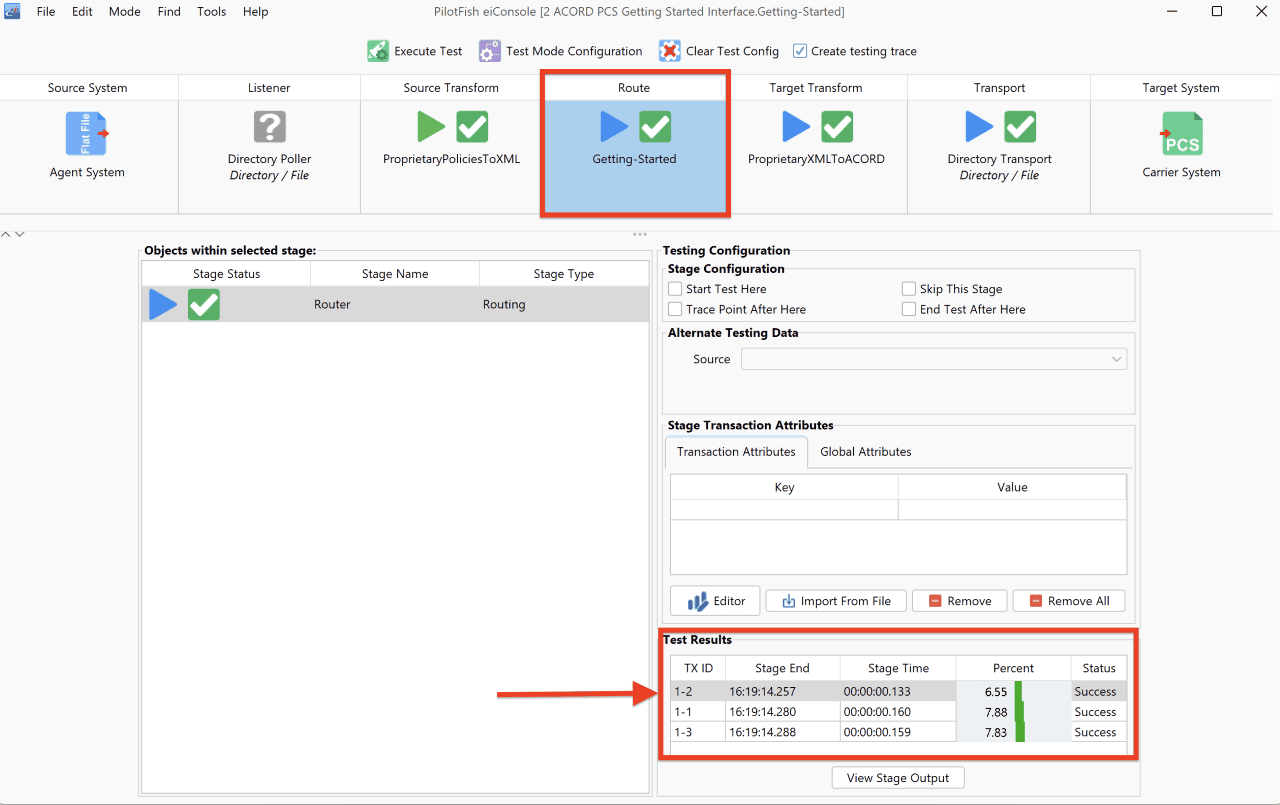Click the play arrow under Target Transform
Screen dimensions: 1280x805
click(796, 127)
